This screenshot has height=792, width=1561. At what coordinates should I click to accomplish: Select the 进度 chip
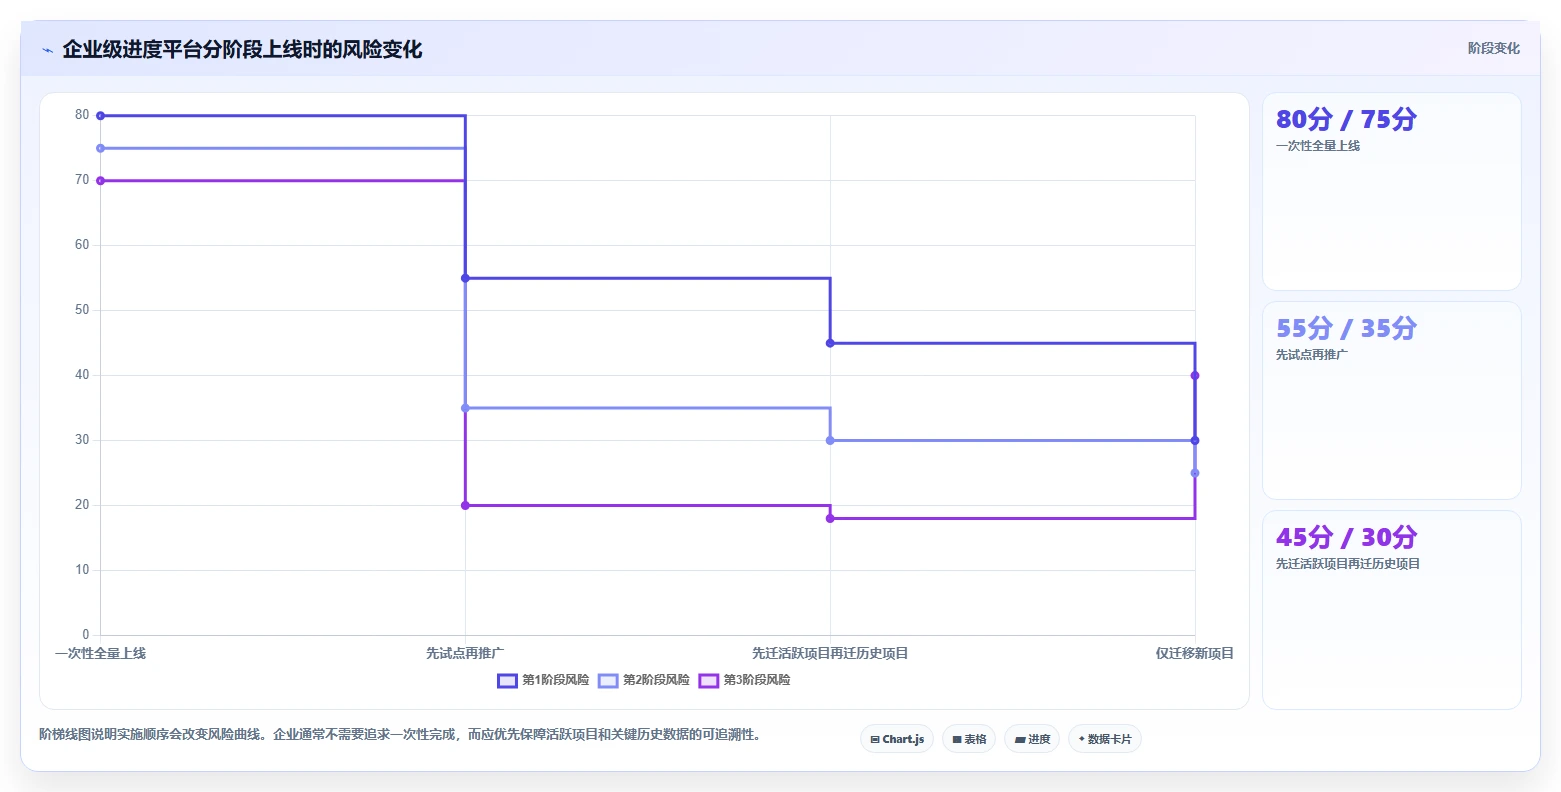click(x=1032, y=739)
